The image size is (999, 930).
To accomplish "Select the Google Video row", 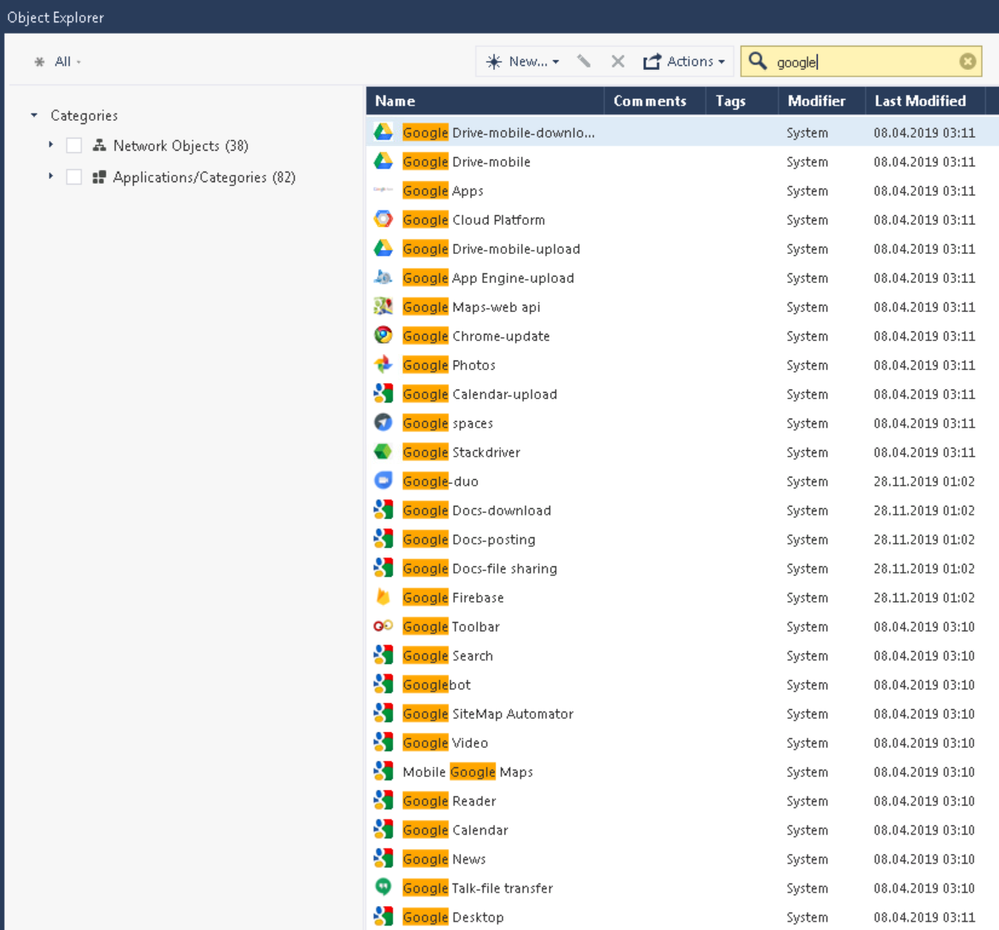I will (x=682, y=743).
